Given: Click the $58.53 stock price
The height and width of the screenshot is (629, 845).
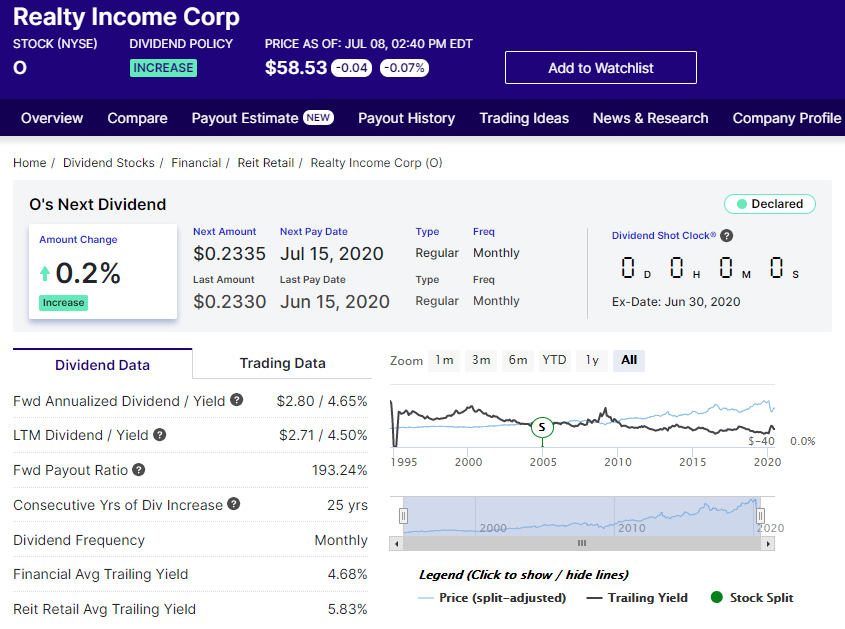Looking at the screenshot, I should 296,68.
